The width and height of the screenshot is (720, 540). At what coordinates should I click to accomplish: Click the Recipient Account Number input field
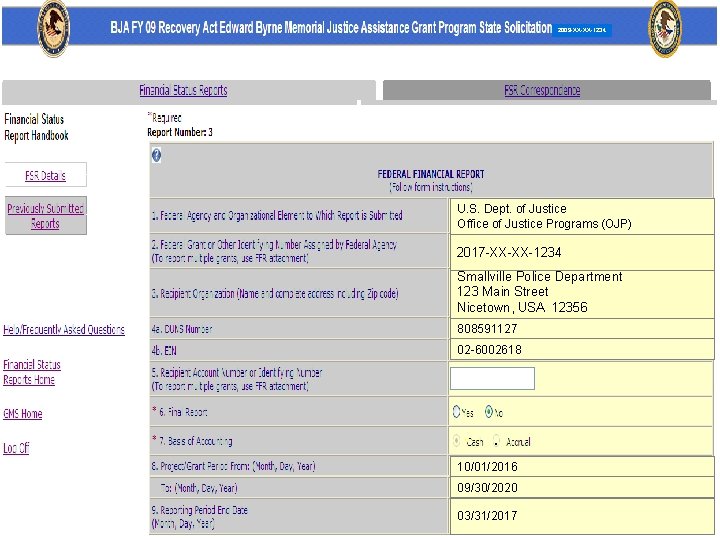point(492,378)
